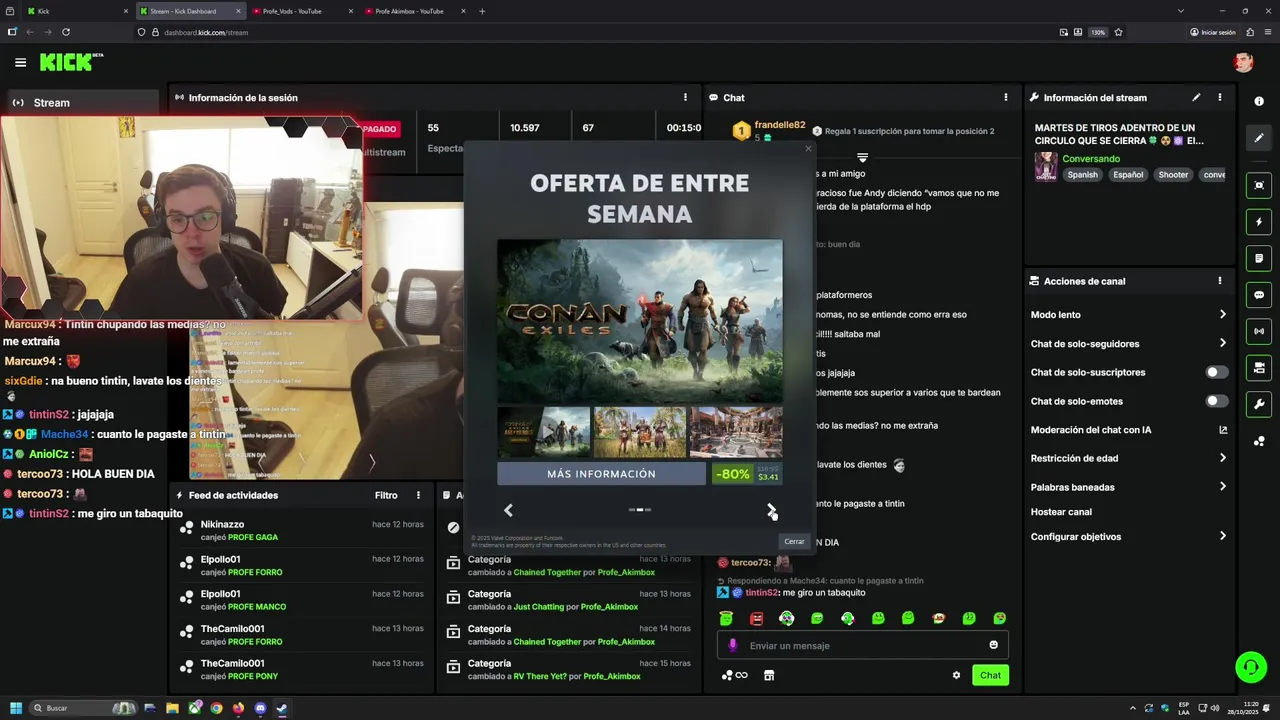Screen dimensions: 1280x720
Task: Click the Conversando category link
Action: tap(1091, 159)
